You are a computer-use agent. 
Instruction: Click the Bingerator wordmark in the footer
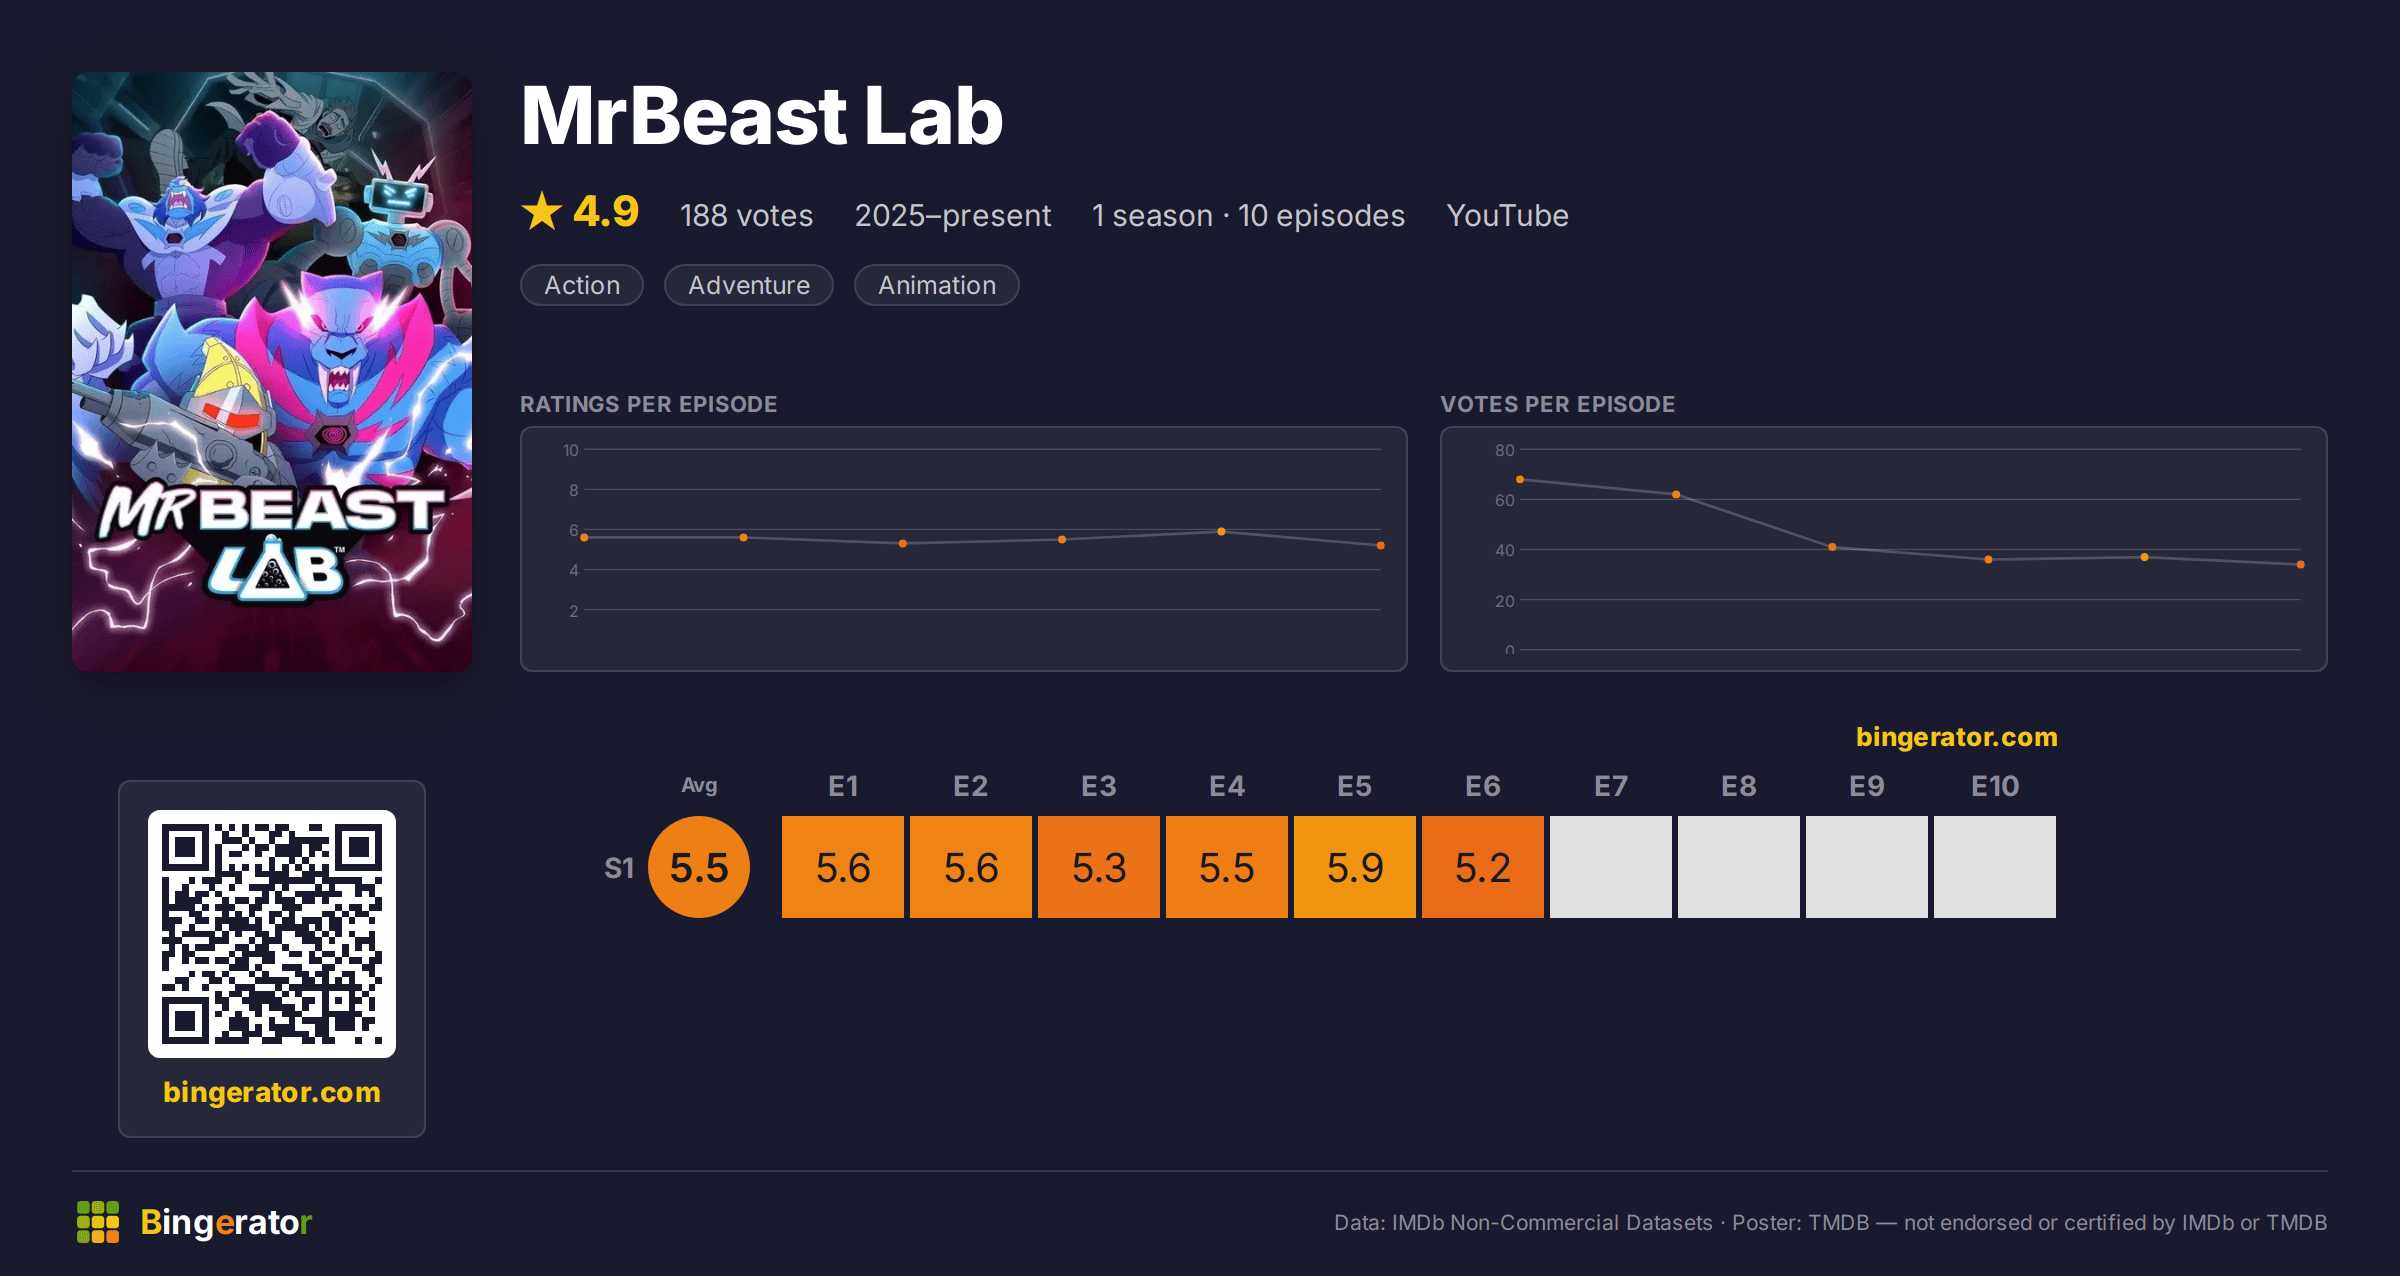(226, 1222)
